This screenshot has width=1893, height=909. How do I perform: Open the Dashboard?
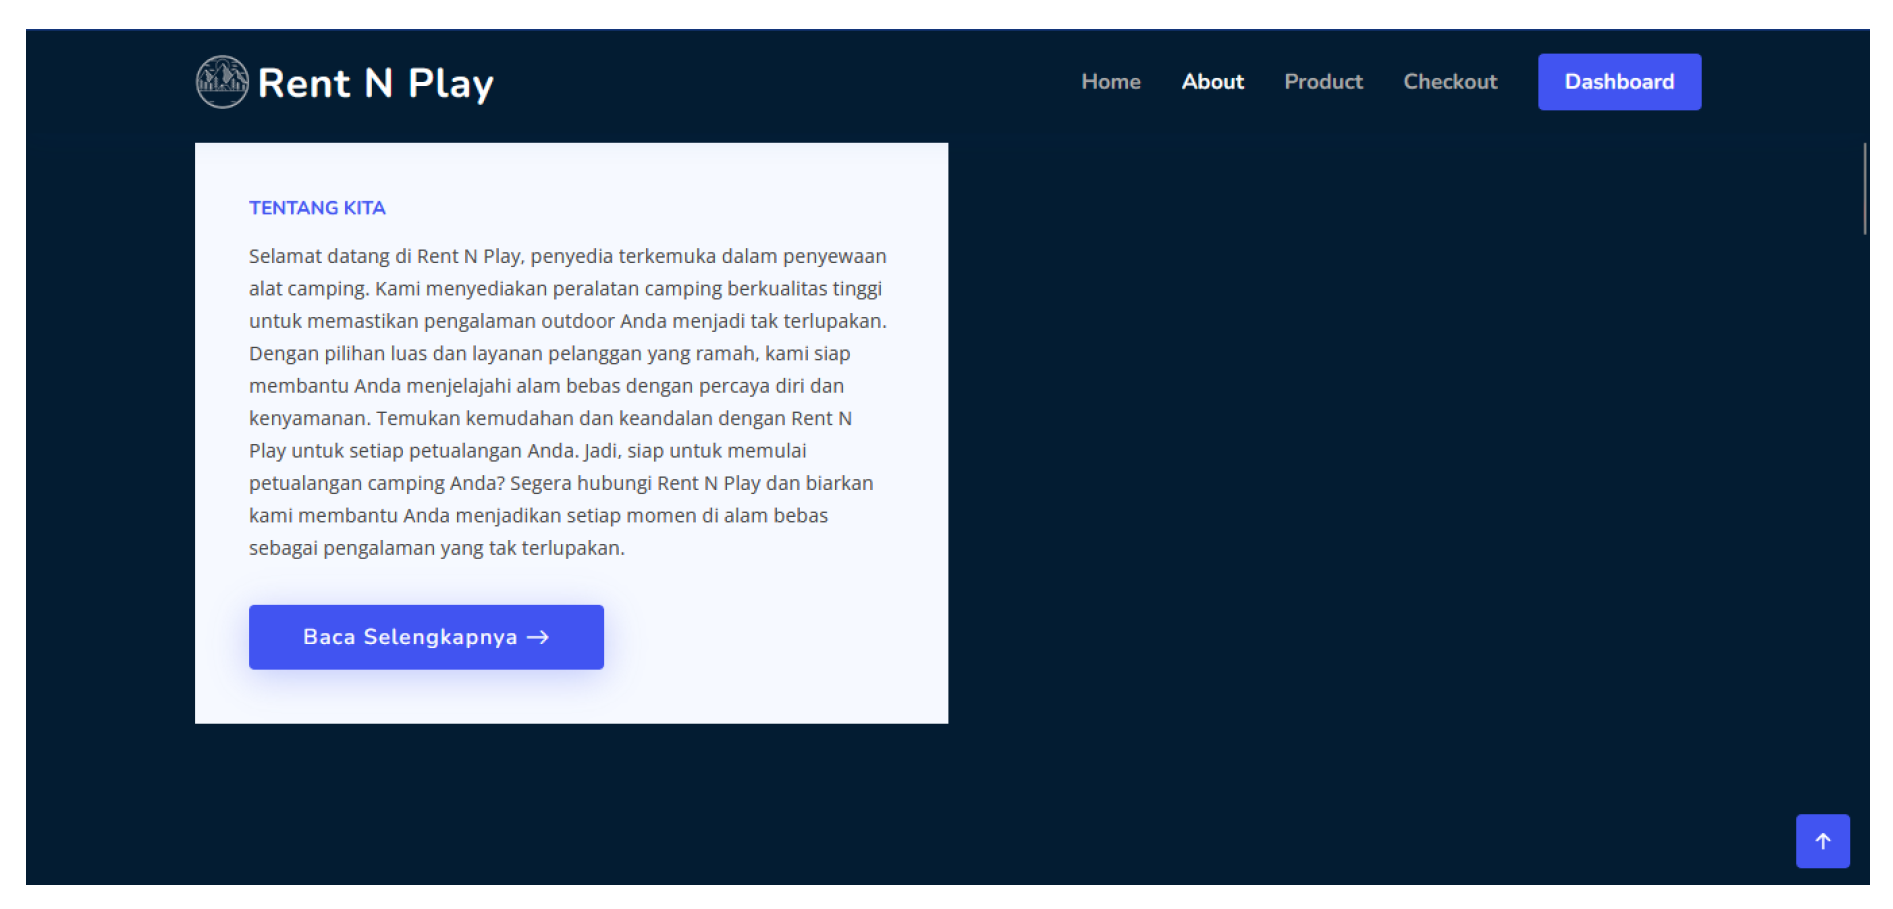pyautogui.click(x=1619, y=81)
